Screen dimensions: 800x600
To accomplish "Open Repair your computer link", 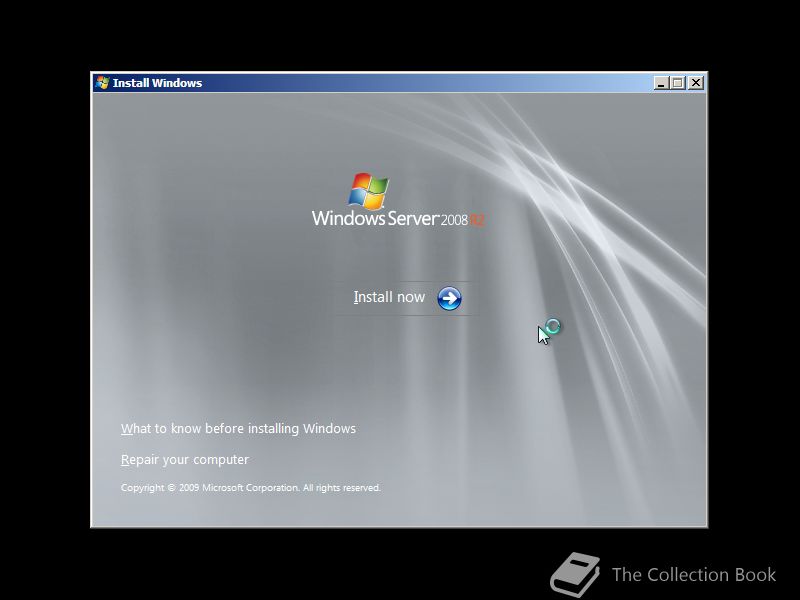I will click(x=185, y=460).
